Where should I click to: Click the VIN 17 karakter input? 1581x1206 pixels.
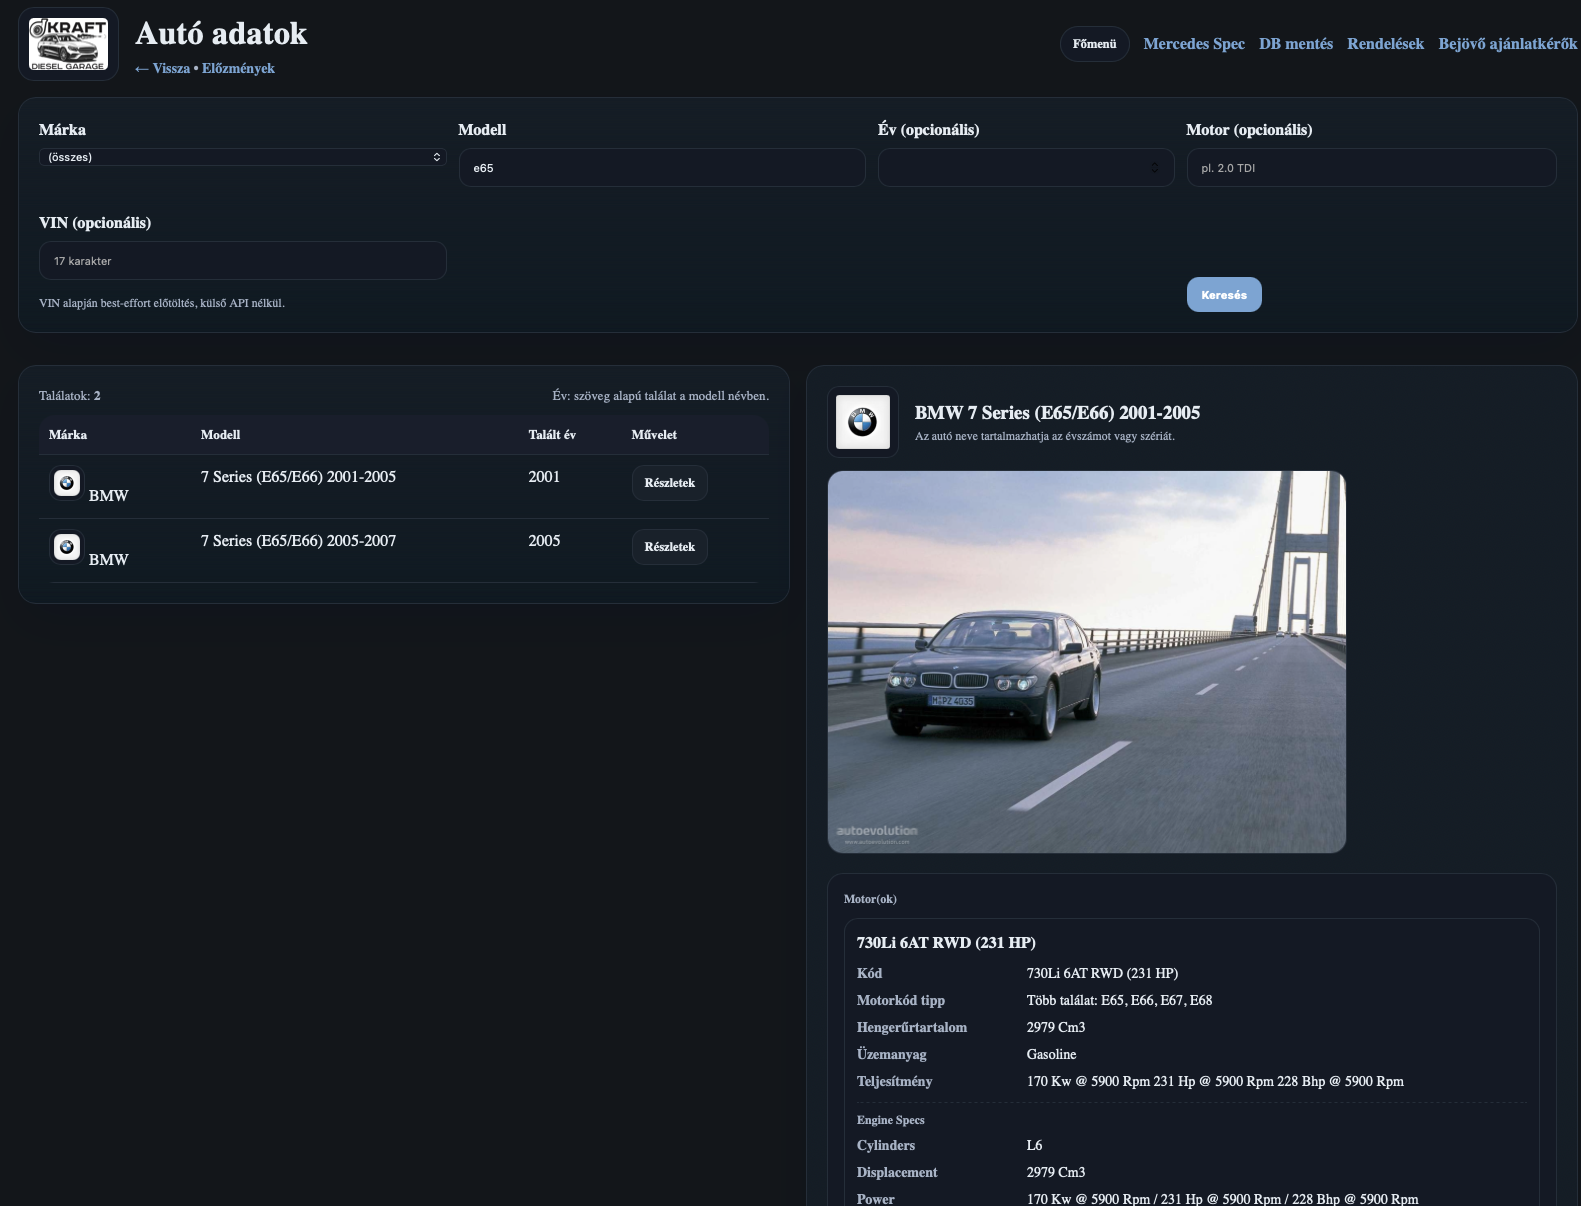(x=242, y=260)
